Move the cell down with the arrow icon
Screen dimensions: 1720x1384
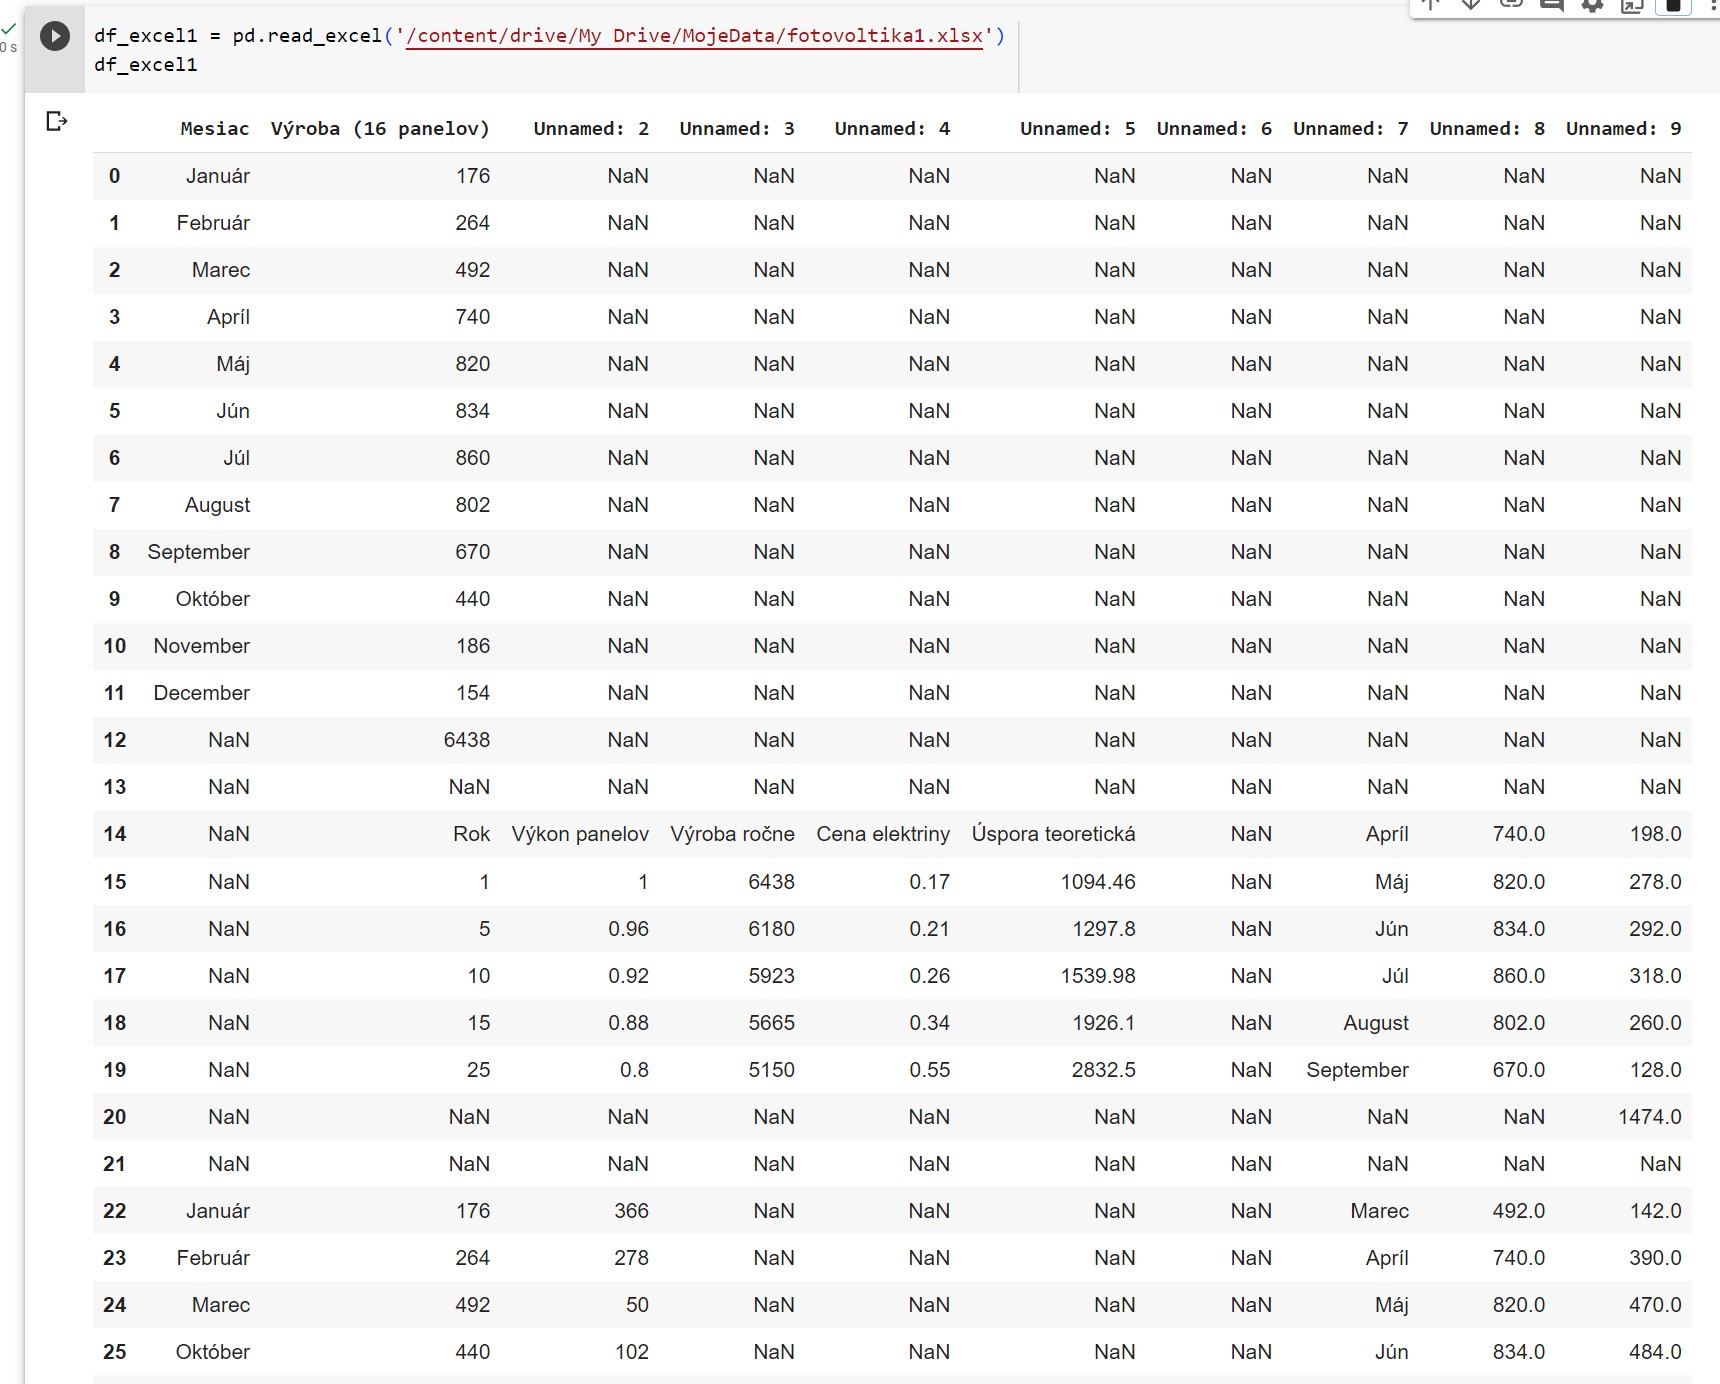coord(1471,5)
